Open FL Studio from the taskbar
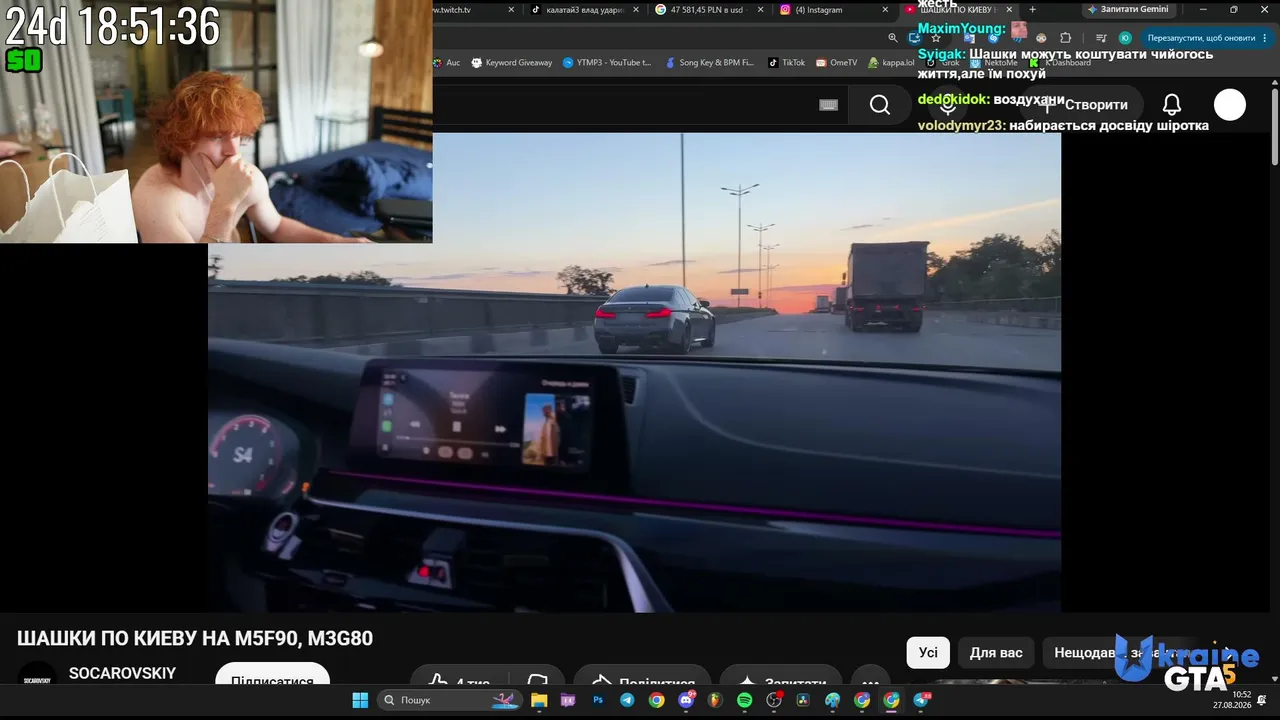The image size is (1280, 720). tap(715, 700)
